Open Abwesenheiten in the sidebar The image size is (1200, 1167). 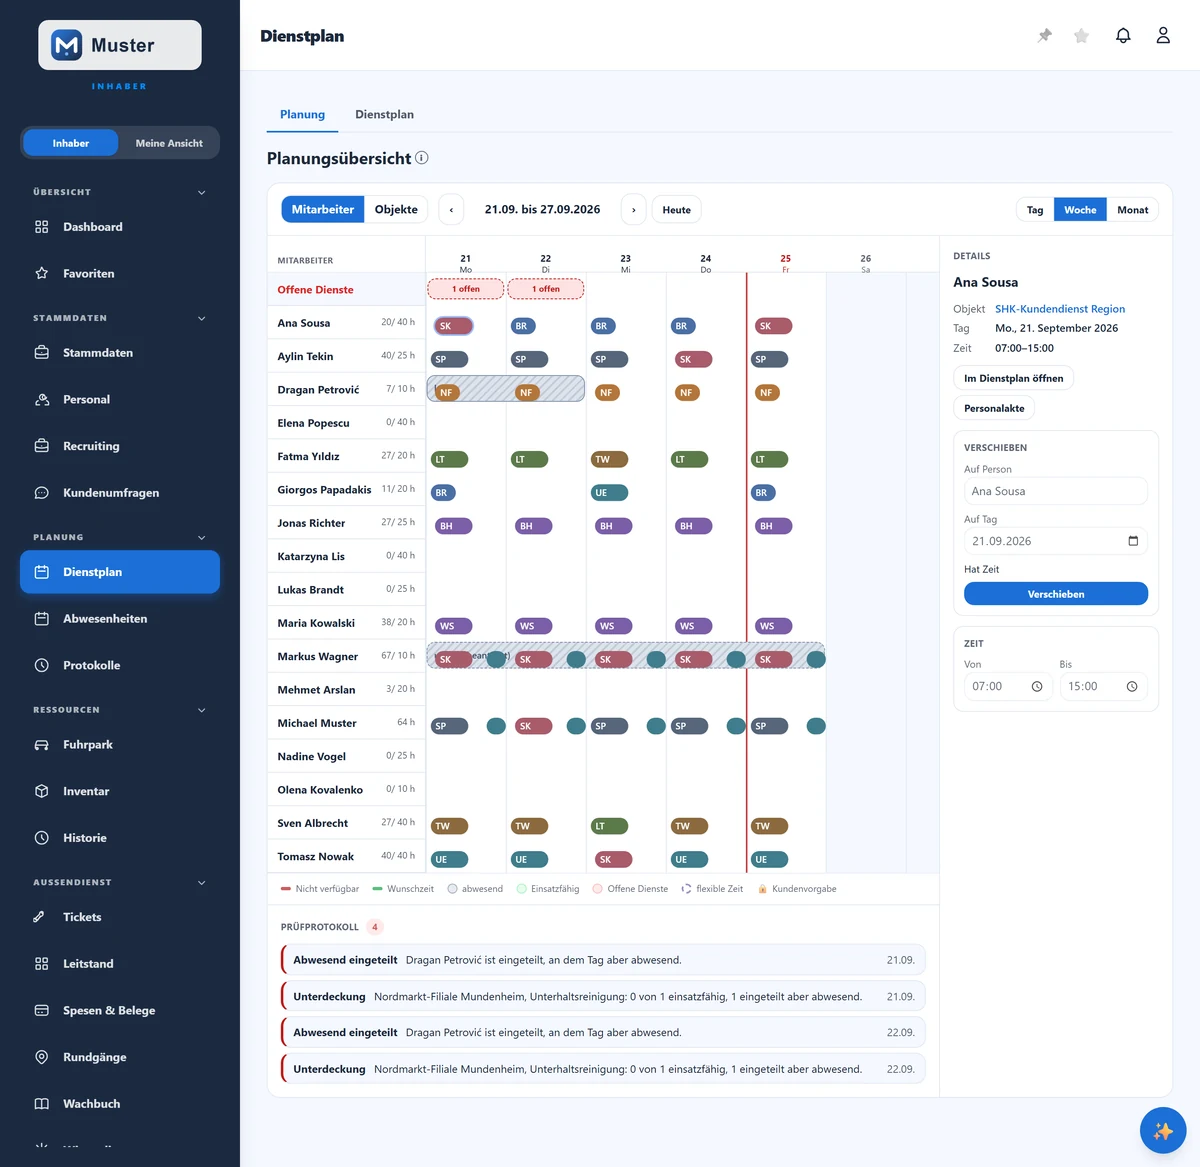[120, 619]
